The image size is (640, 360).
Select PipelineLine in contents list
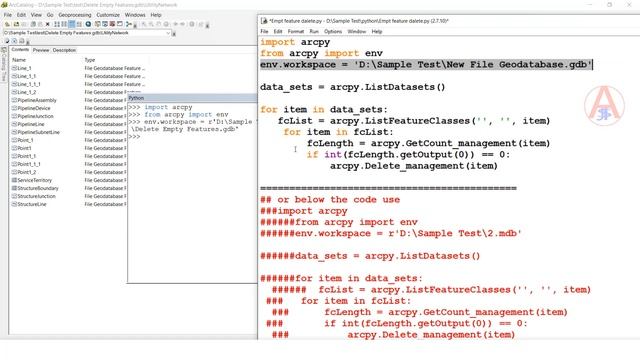(28, 124)
